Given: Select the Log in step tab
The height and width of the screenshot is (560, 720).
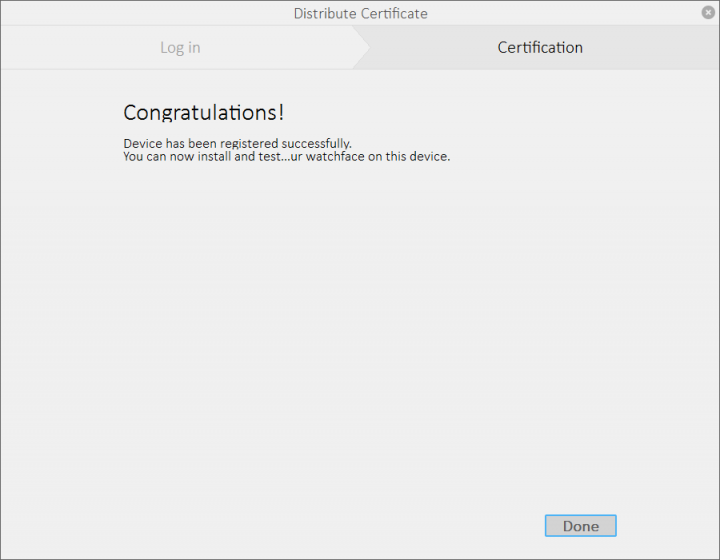Looking at the screenshot, I should tap(180, 48).
